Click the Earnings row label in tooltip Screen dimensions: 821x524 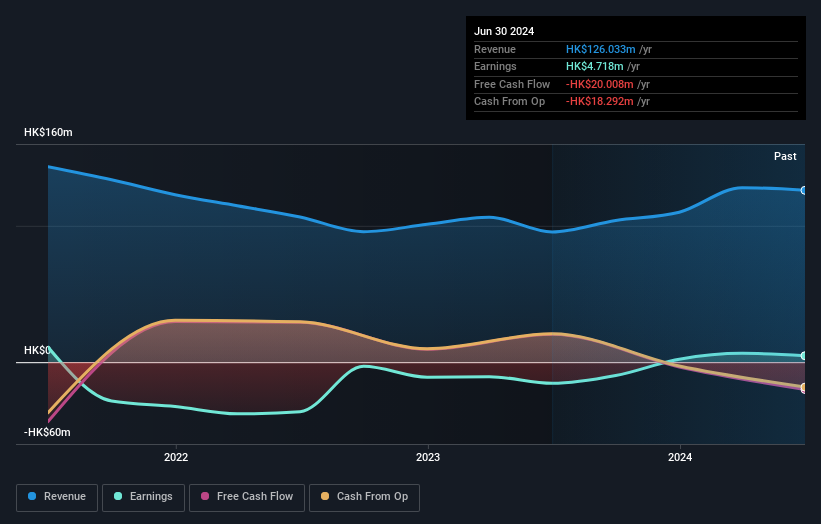pyautogui.click(x=495, y=66)
